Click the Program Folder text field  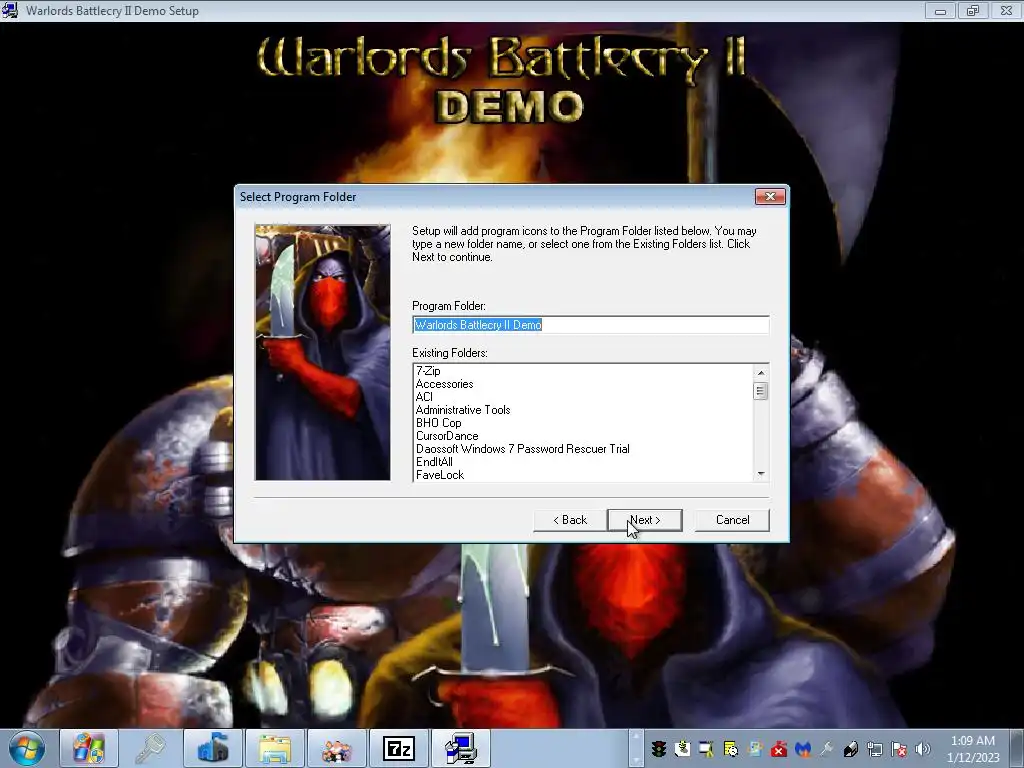tap(590, 325)
